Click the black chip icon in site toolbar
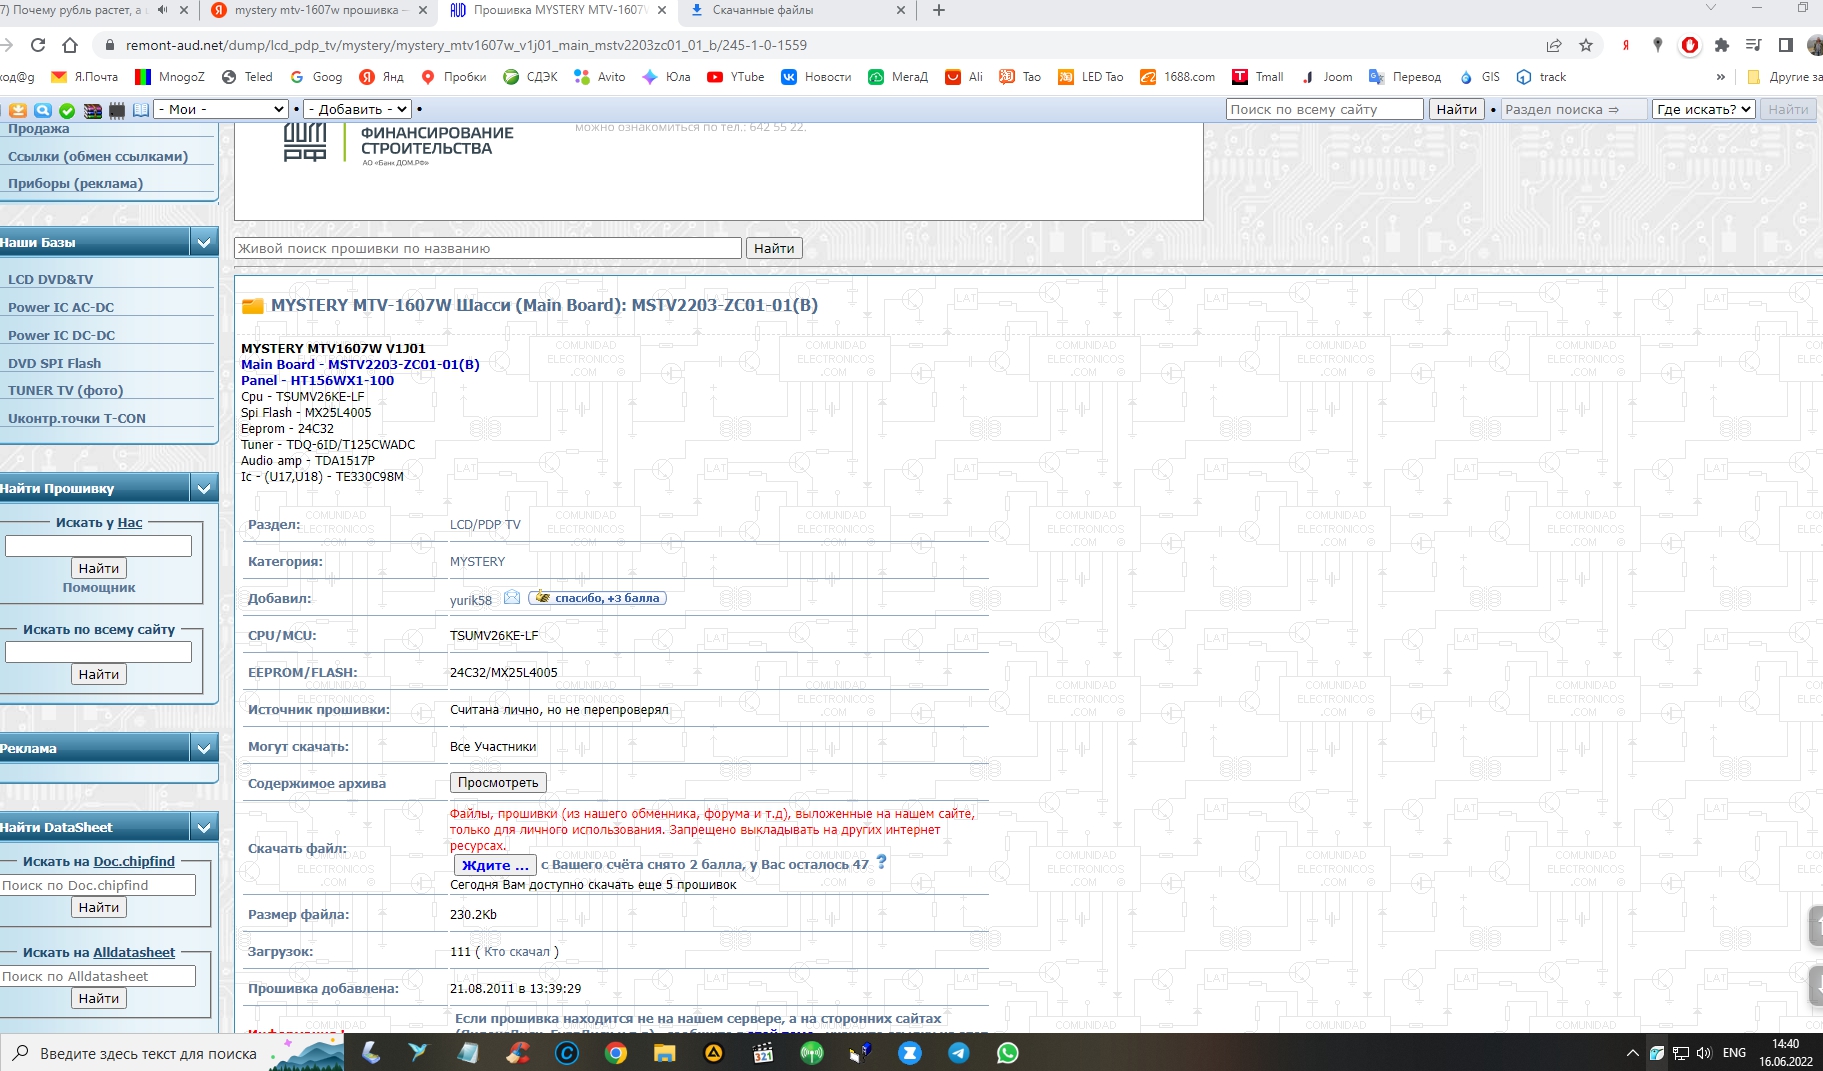Image resolution: width=1823 pixels, height=1071 pixels. click(x=117, y=110)
